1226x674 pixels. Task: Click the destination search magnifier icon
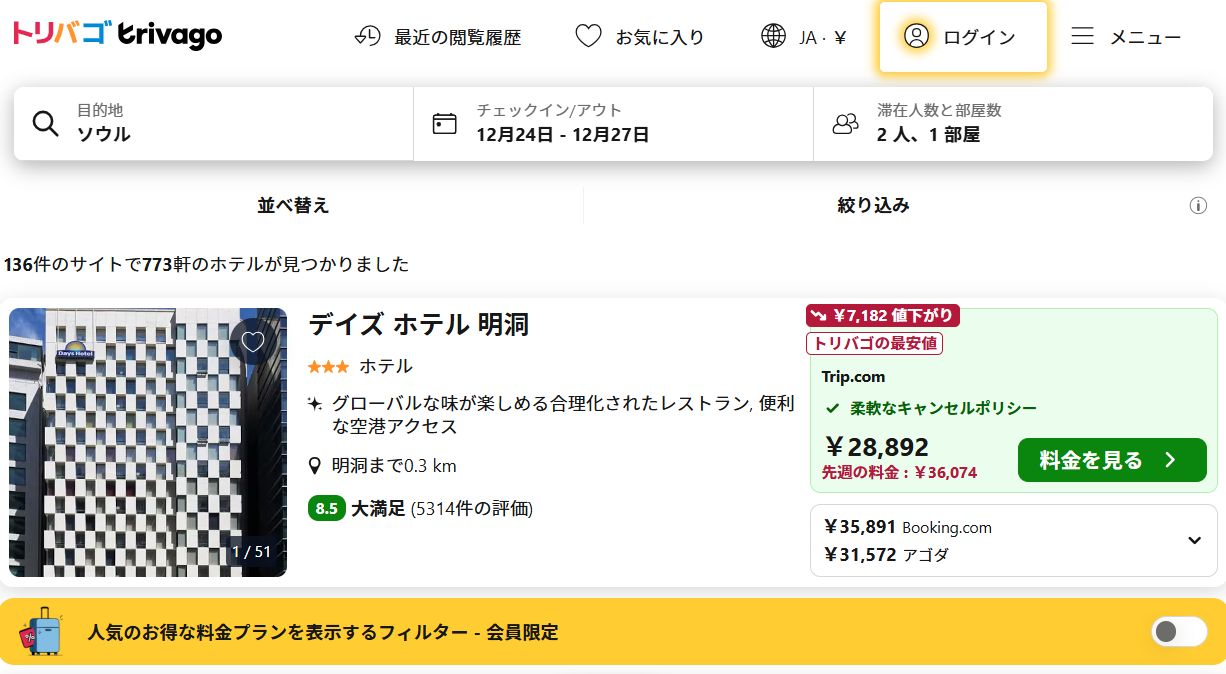(46, 124)
